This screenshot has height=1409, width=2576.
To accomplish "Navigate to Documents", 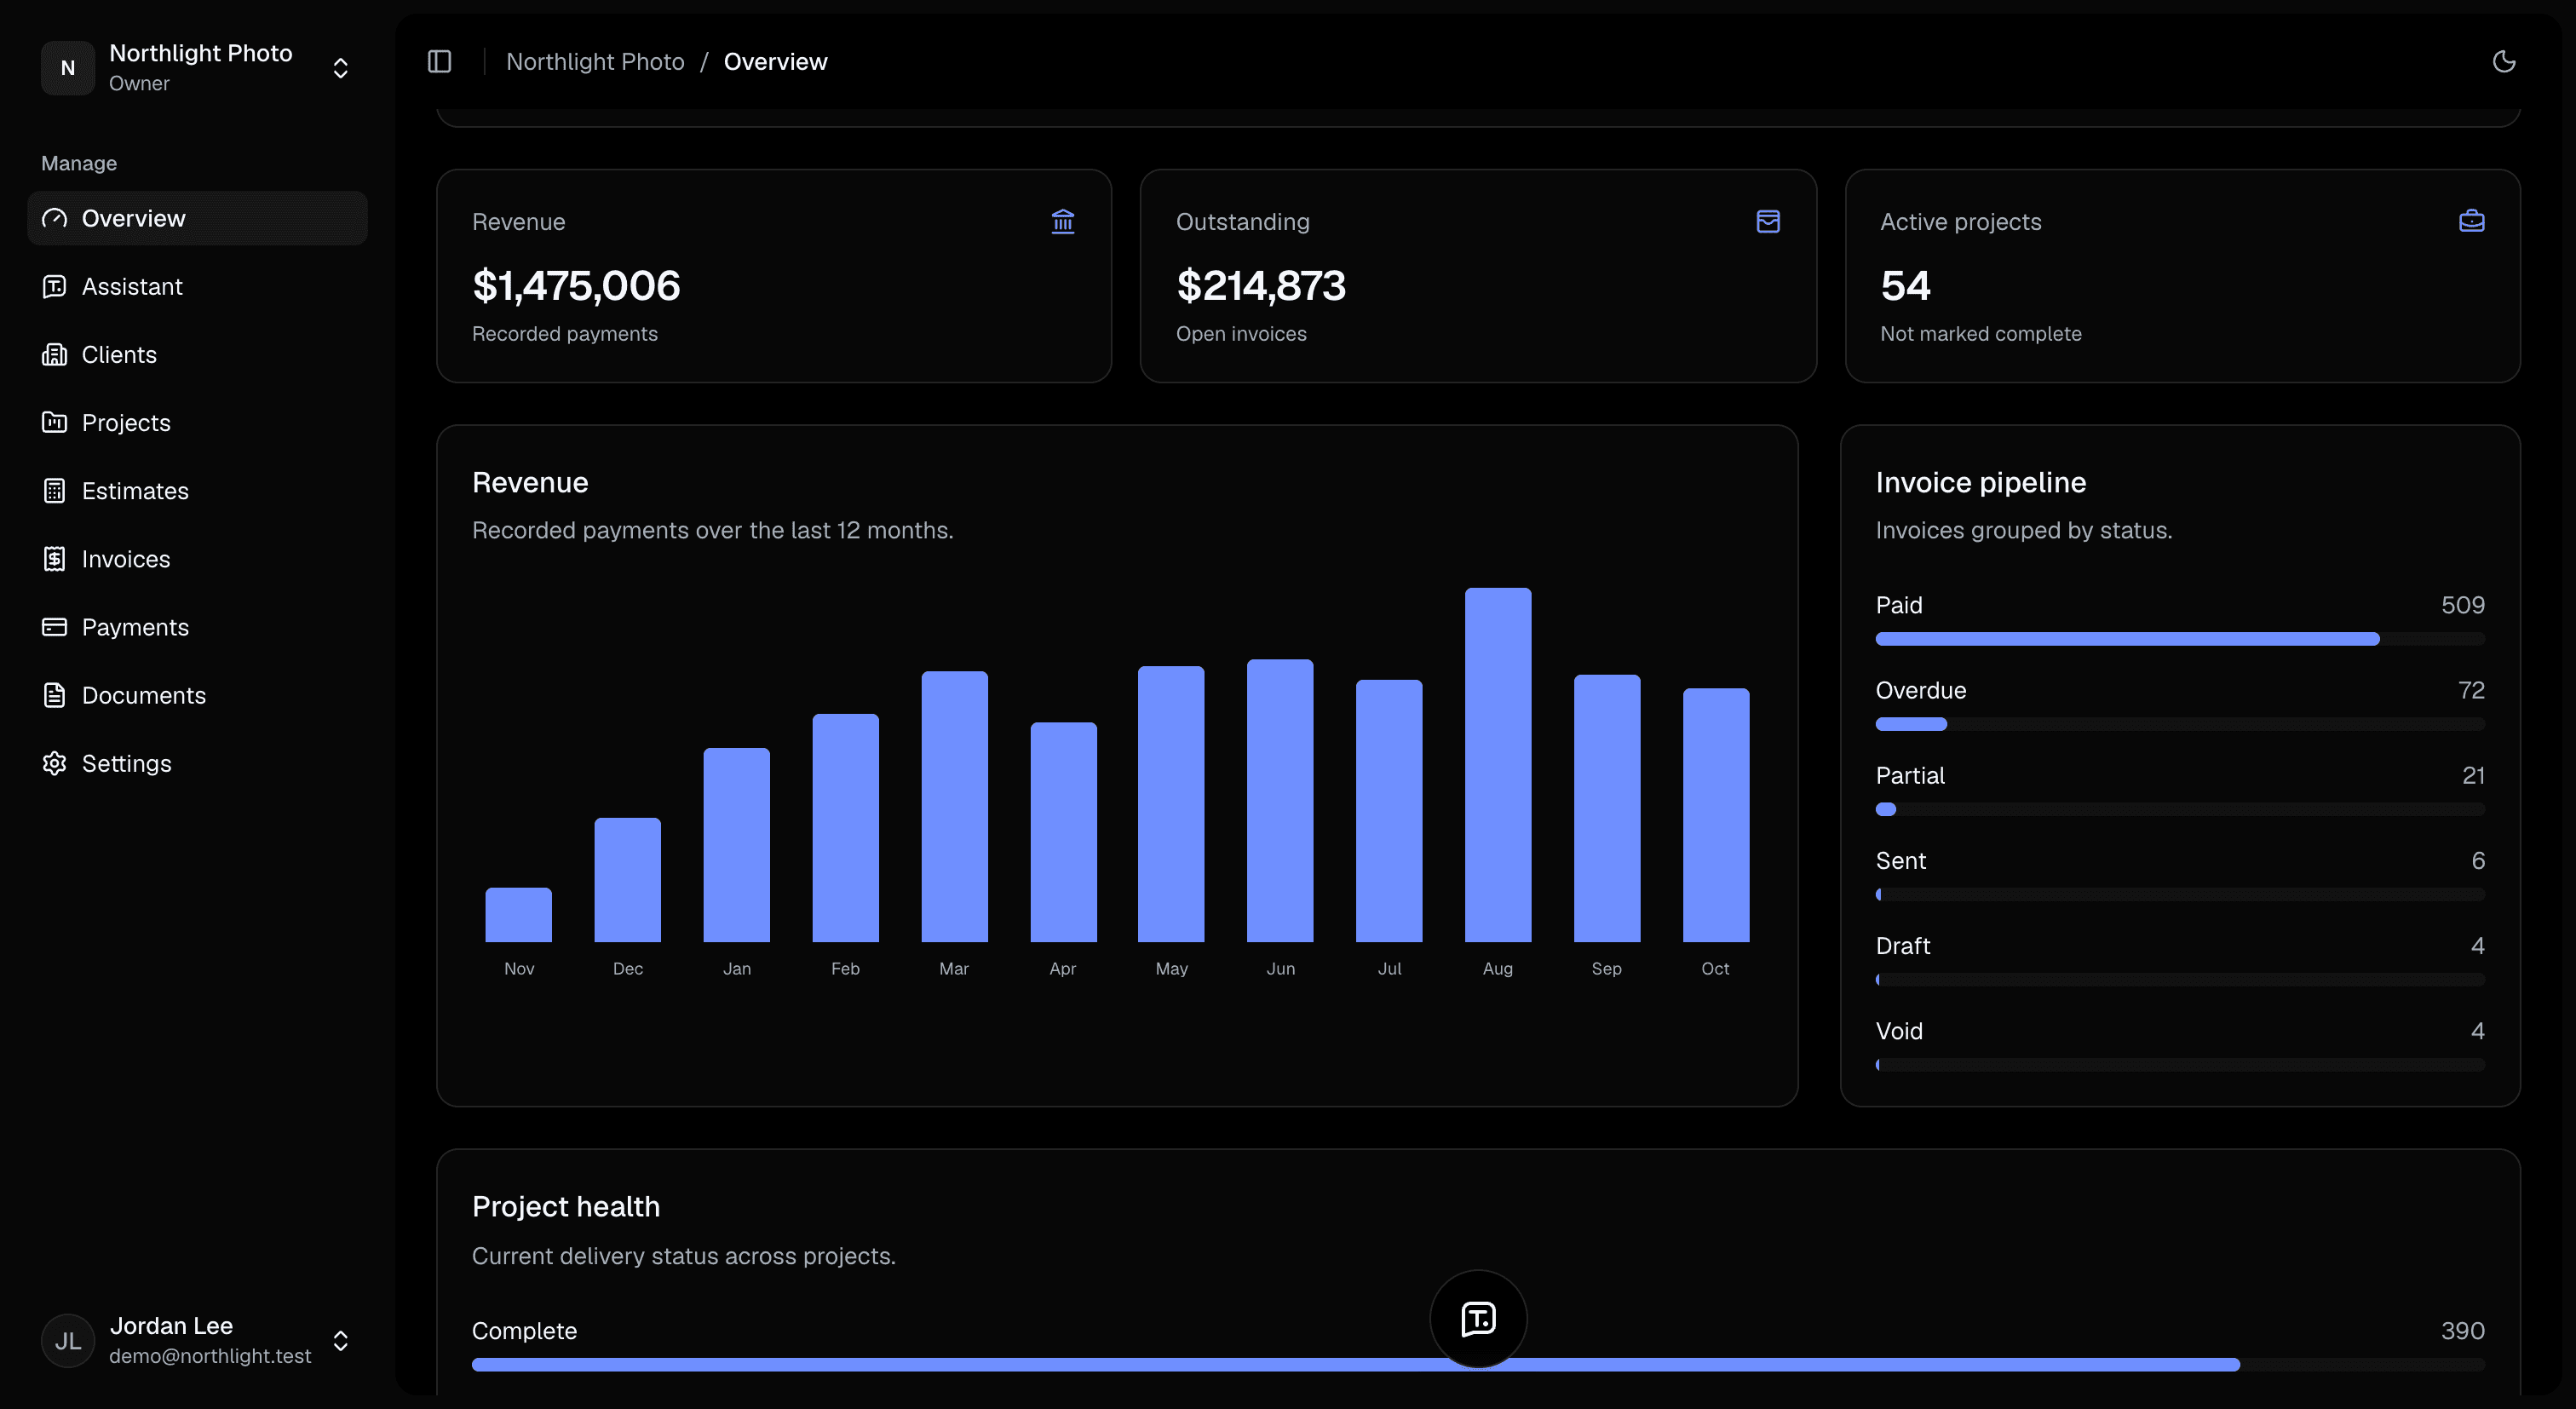I will (198, 695).
